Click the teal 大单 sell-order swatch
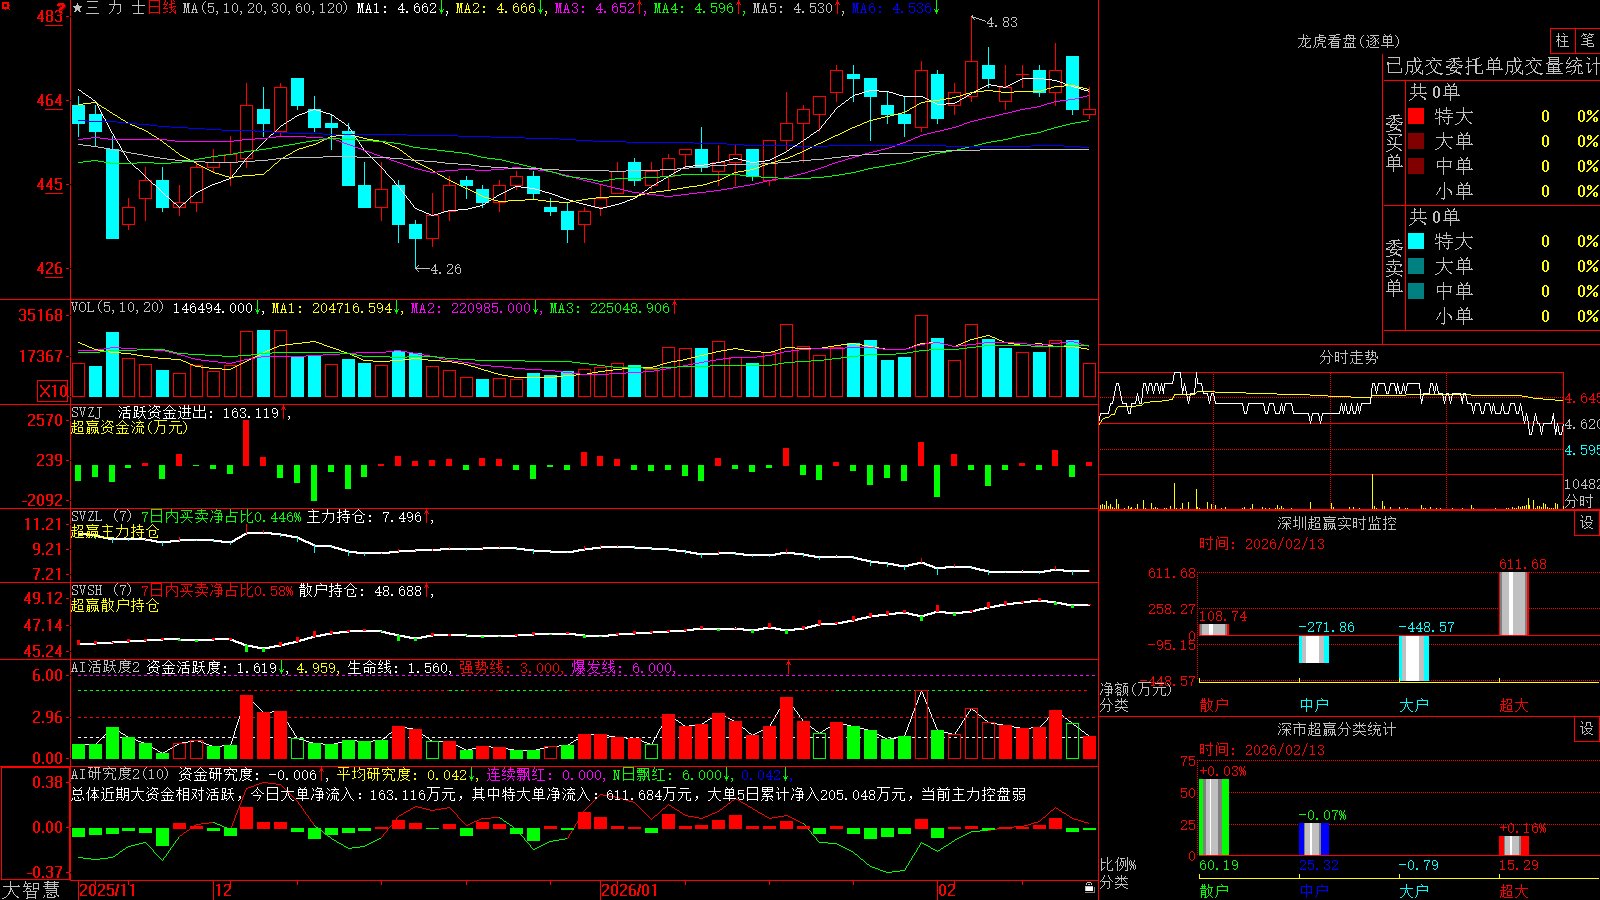 (x=1416, y=266)
